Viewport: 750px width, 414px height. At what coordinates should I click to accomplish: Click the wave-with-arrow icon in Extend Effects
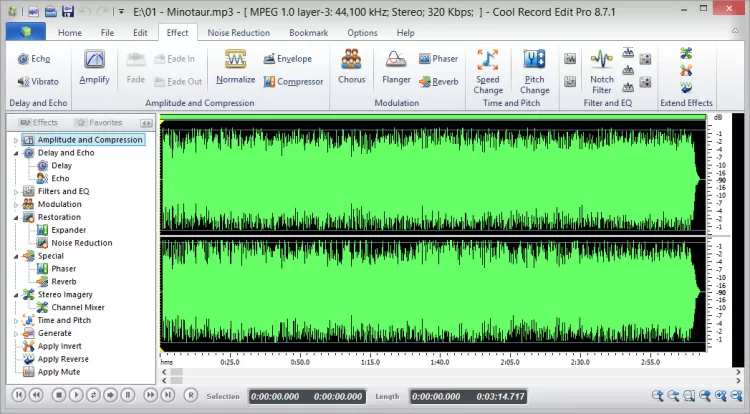(x=686, y=87)
